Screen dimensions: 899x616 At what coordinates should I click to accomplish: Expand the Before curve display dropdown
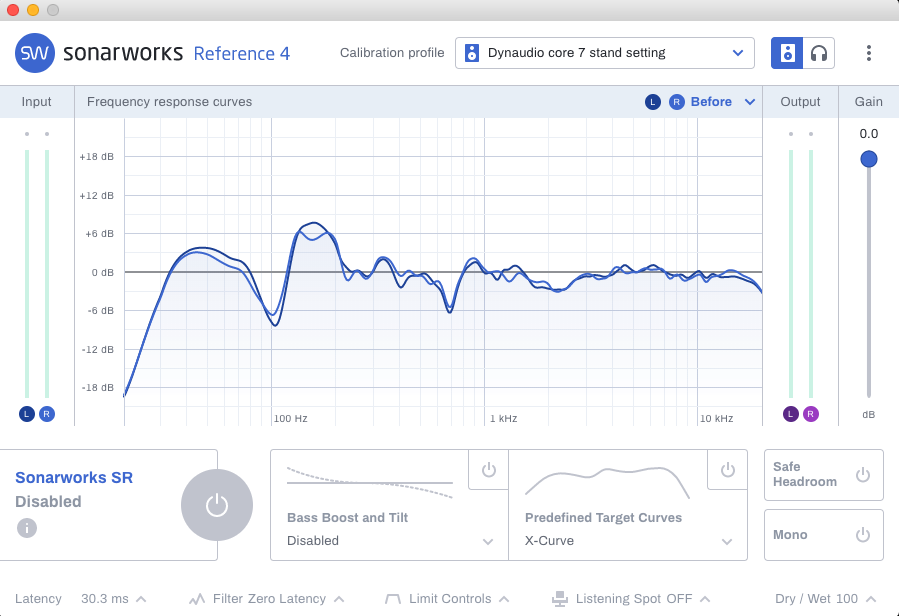point(750,102)
